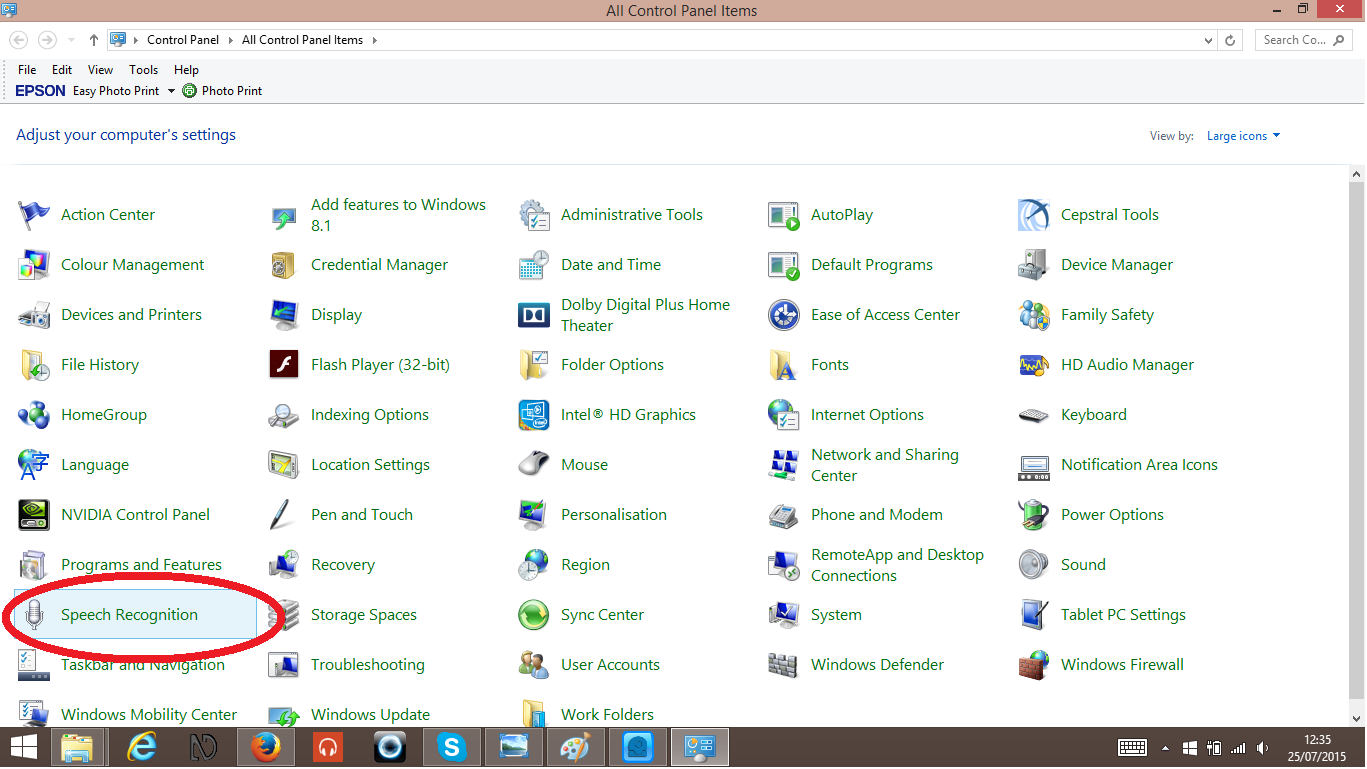The height and width of the screenshot is (769, 1367).
Task: Open the Intel HD Graphics icon
Action: coord(534,415)
